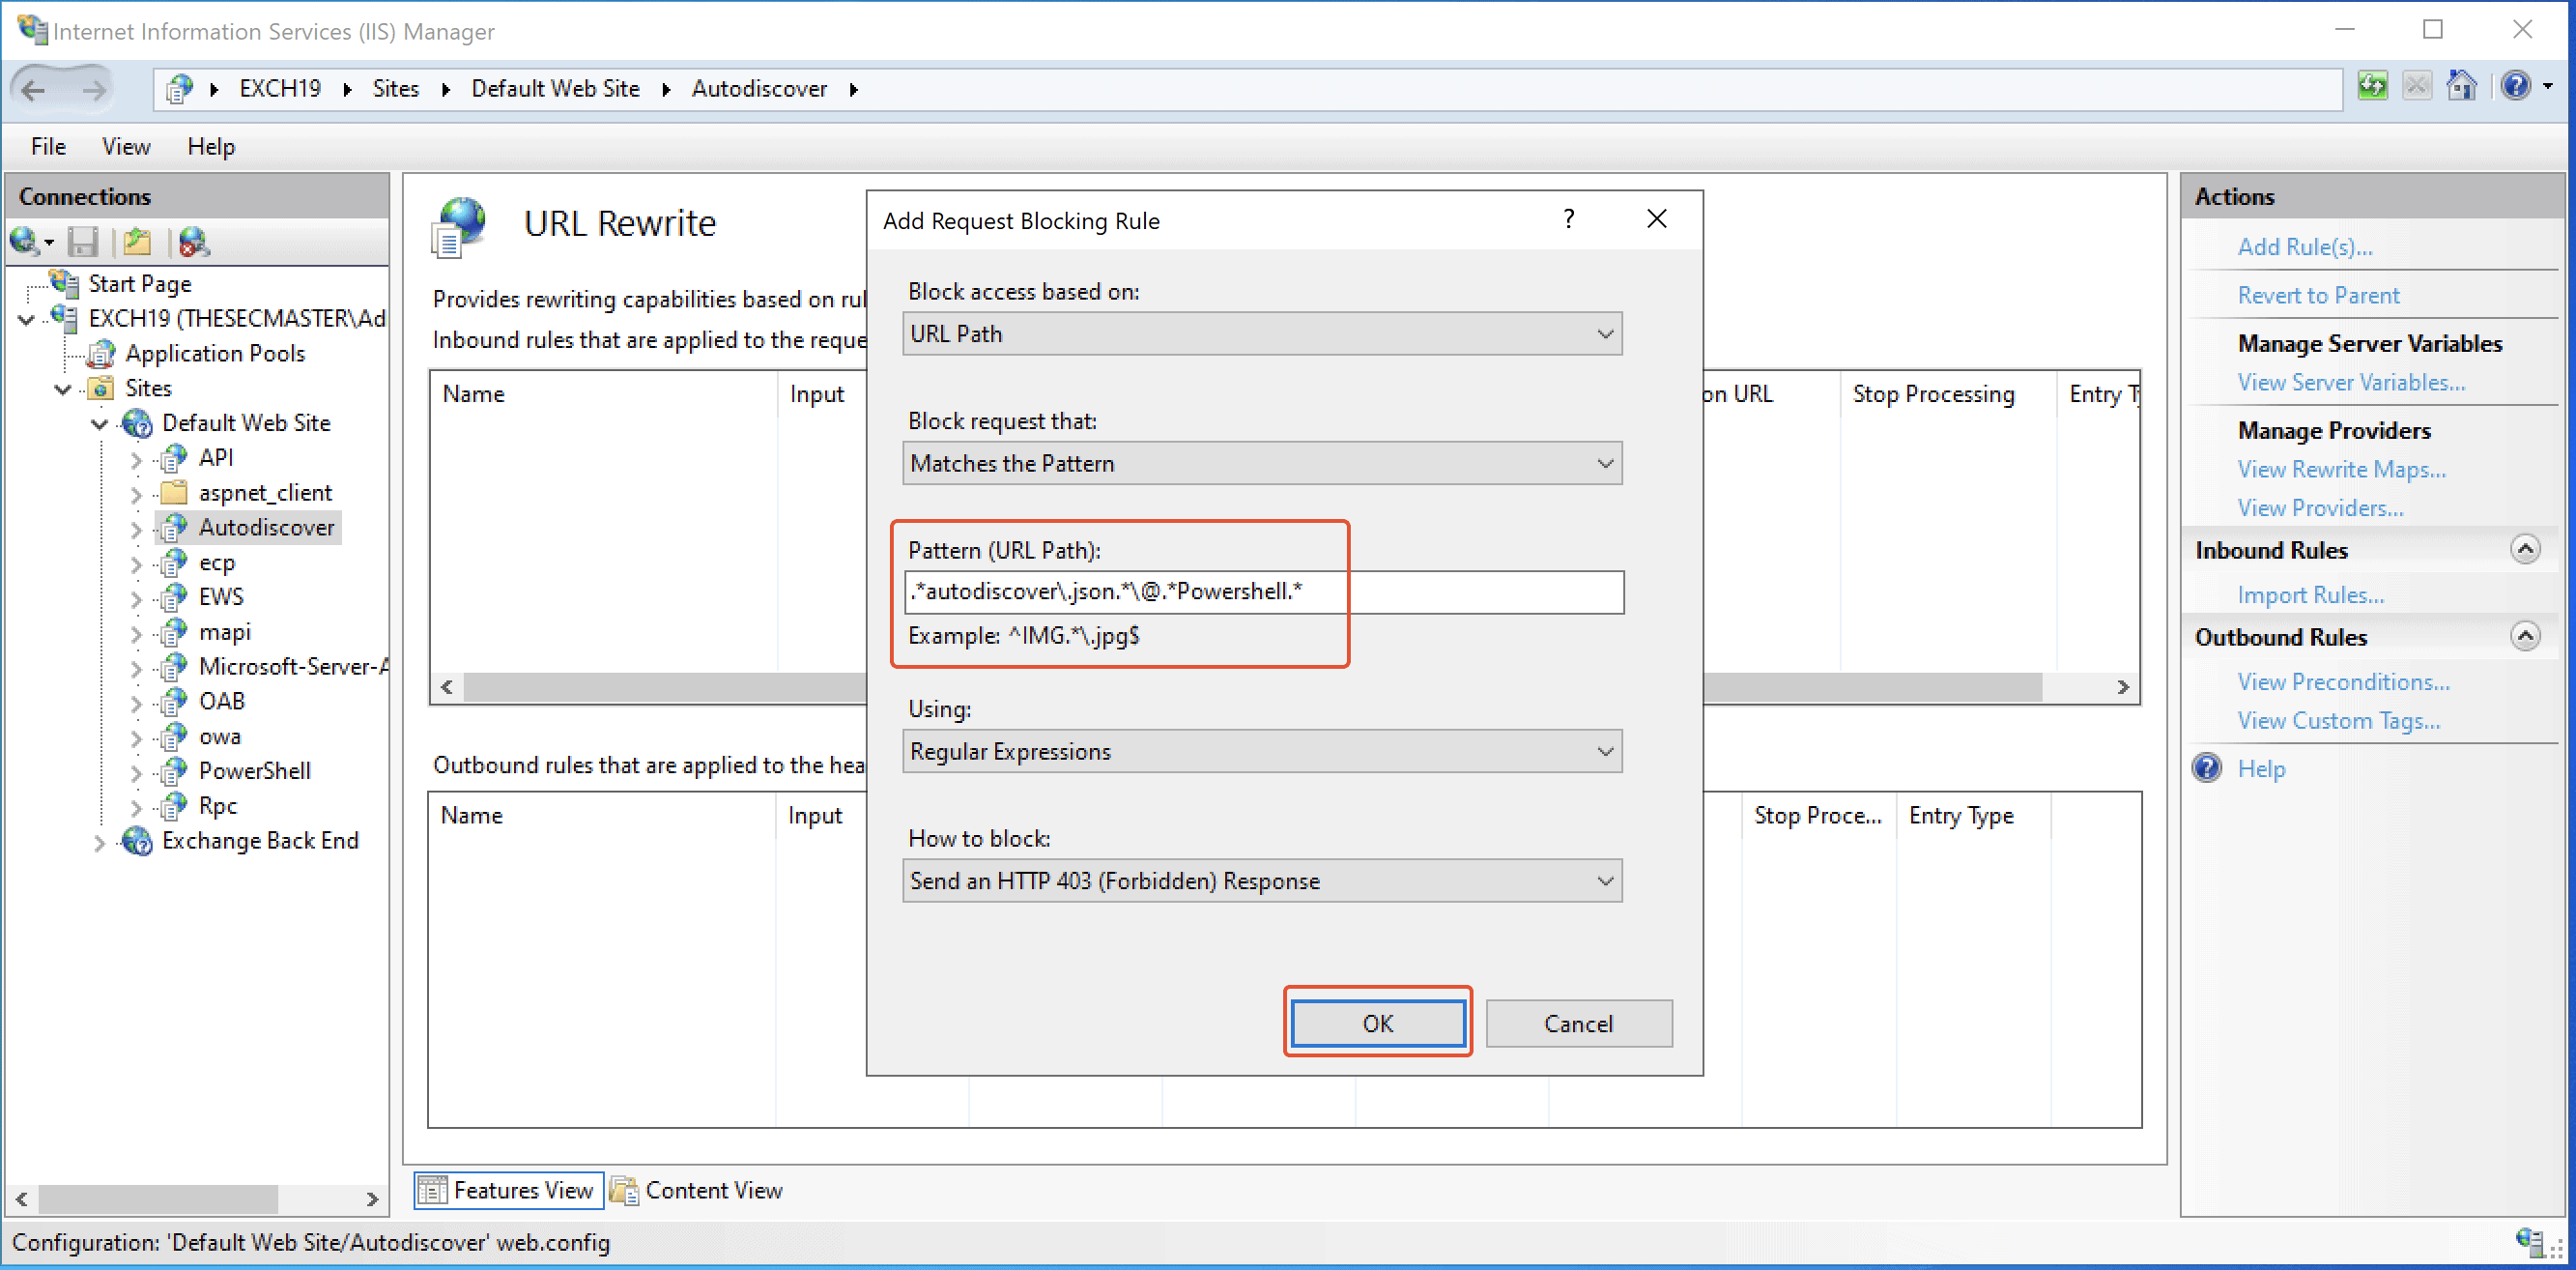Screen dimensions: 2576x1270
Task: Open the Using Regular Expressions dropdown
Action: click(1262, 751)
